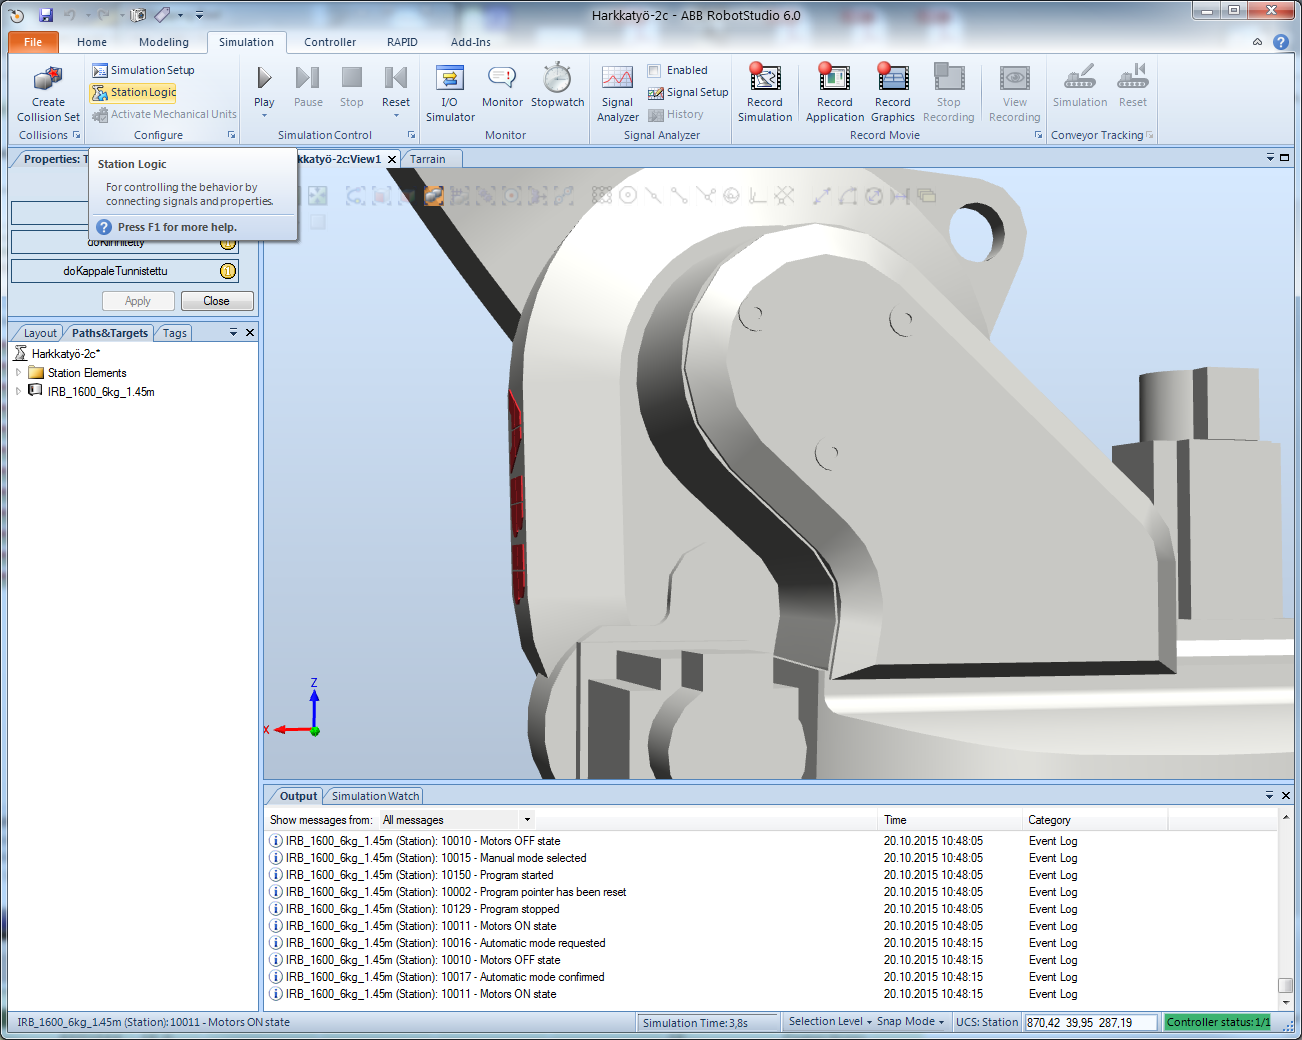The height and width of the screenshot is (1040, 1302).
Task: Open the Output panel options dropdown arrow
Action: (1269, 795)
